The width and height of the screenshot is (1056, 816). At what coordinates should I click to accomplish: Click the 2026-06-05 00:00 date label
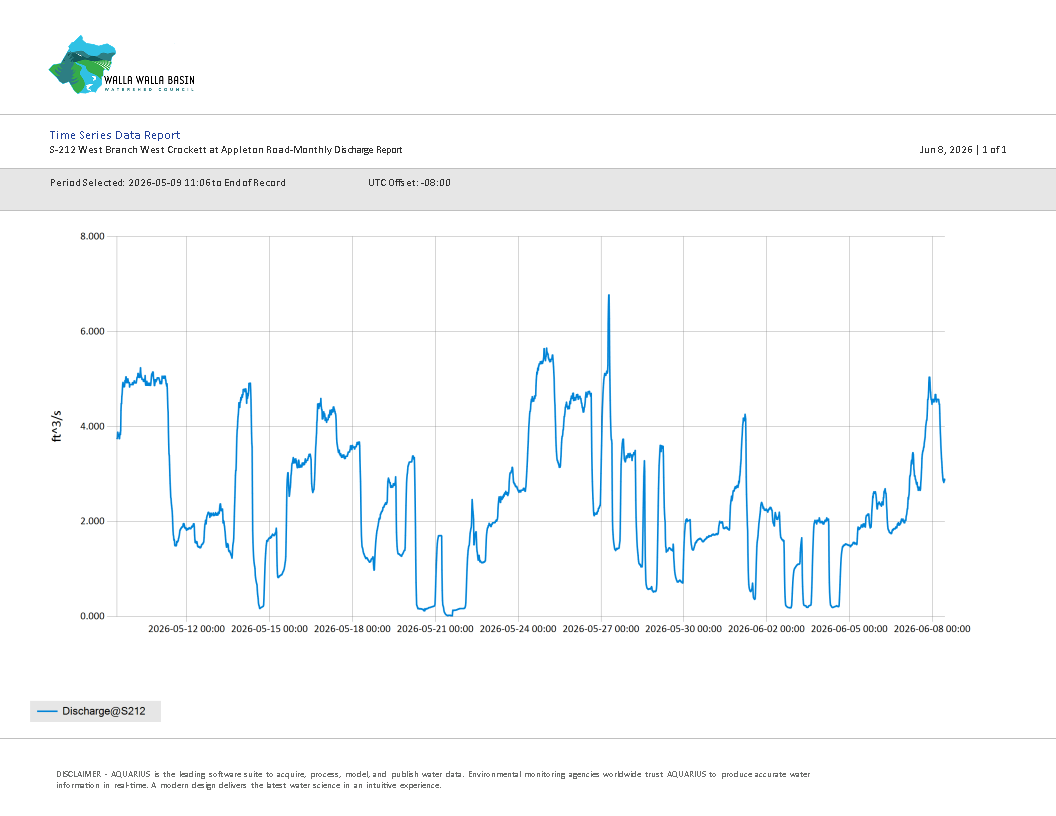(x=849, y=629)
